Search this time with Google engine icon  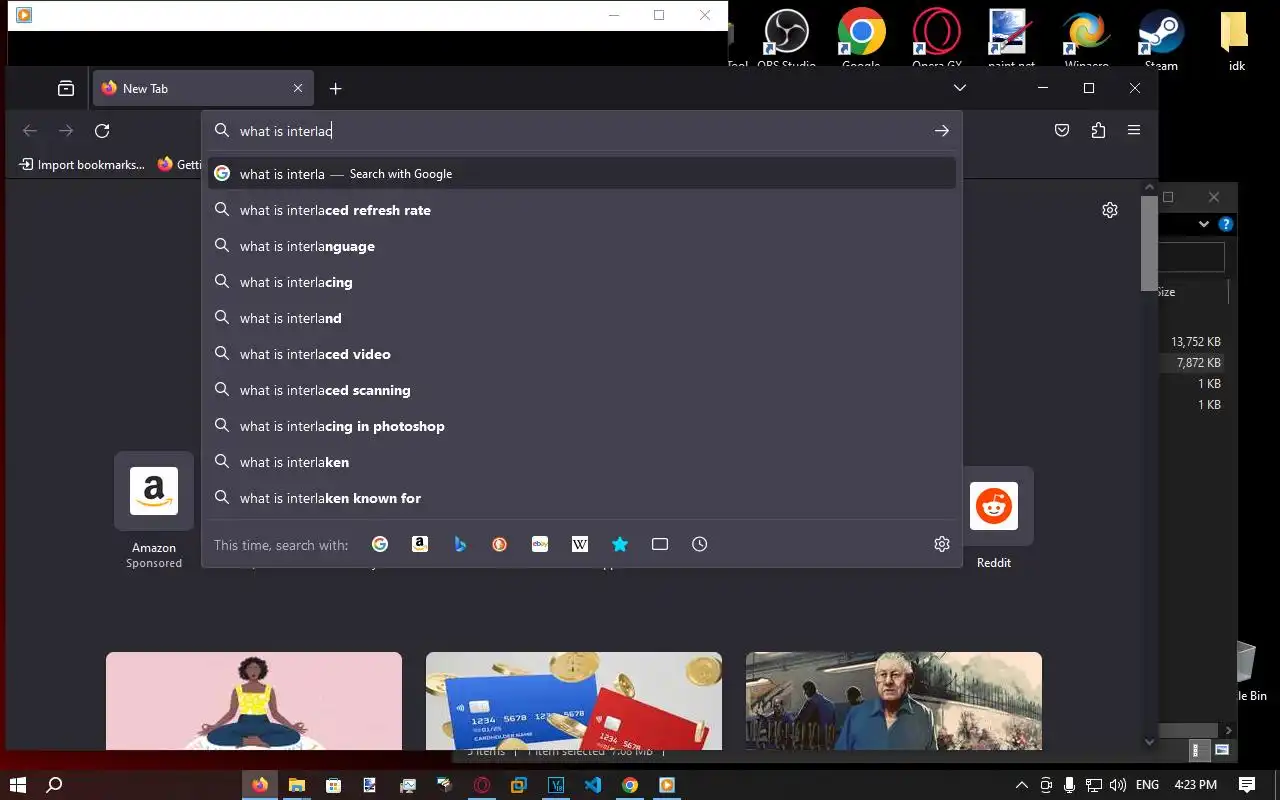pyautogui.click(x=380, y=544)
